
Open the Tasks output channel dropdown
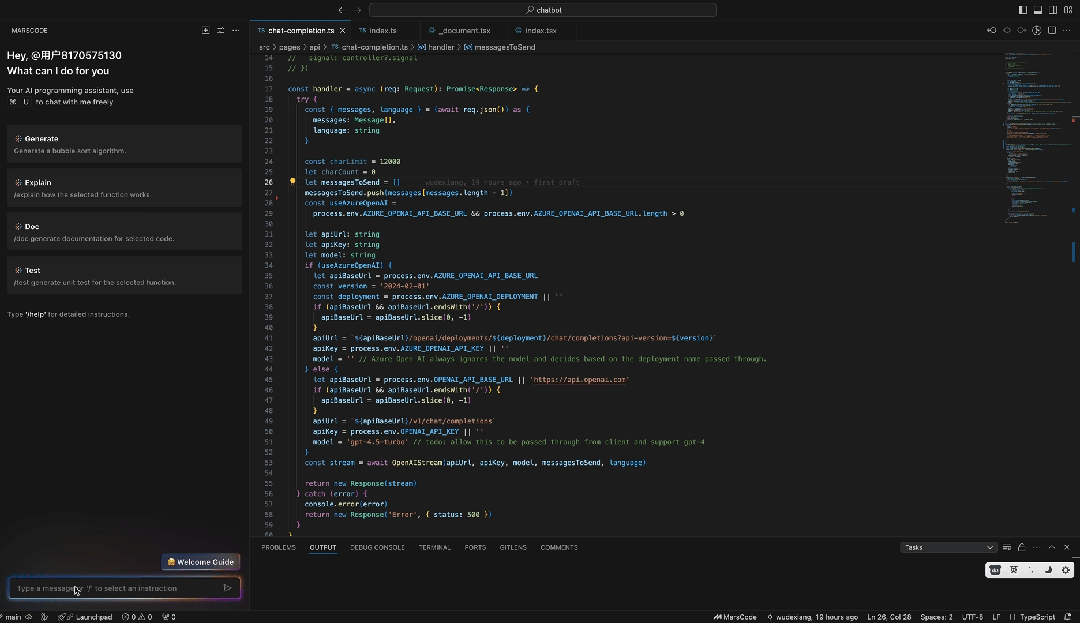coord(948,547)
